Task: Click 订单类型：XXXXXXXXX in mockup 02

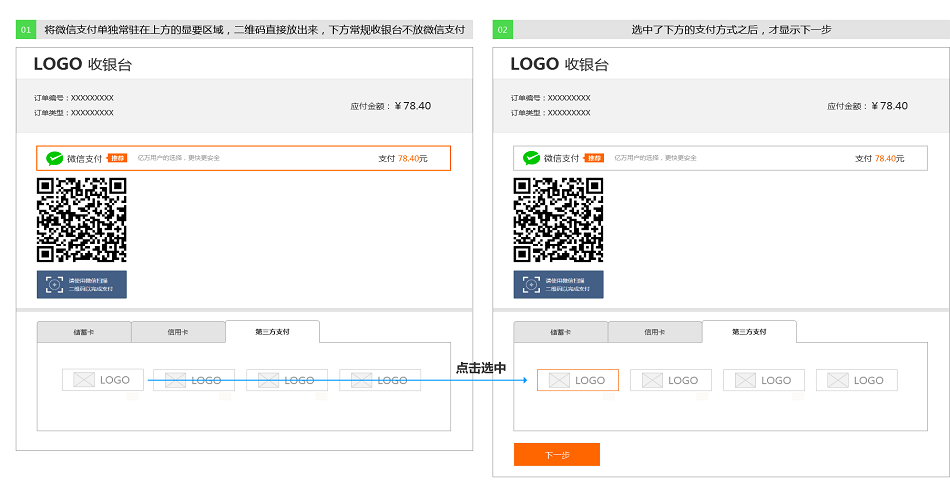Action: (x=551, y=113)
